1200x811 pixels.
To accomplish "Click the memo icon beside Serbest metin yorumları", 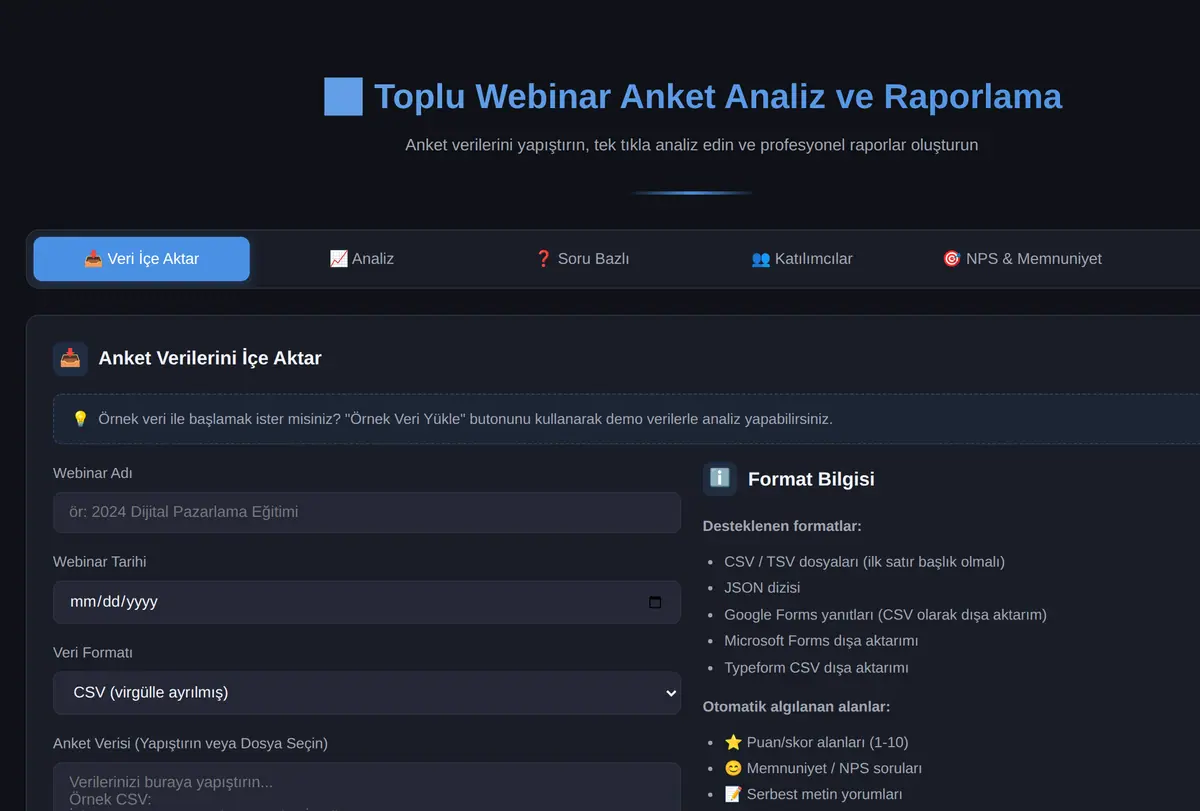I will pos(733,794).
